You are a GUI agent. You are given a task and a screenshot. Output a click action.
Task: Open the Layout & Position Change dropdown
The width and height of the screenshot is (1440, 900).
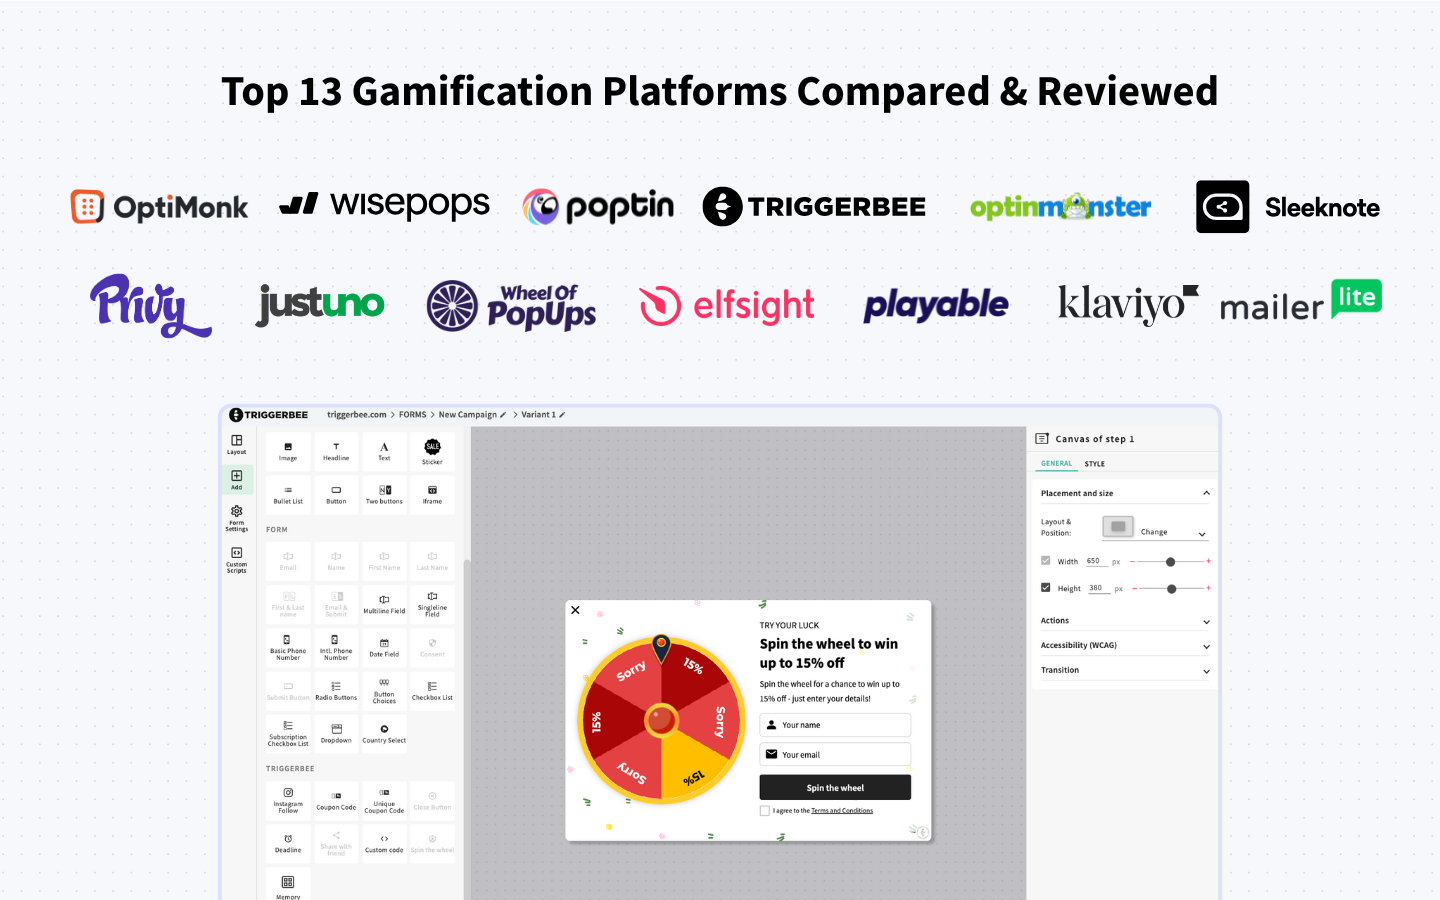(1173, 532)
